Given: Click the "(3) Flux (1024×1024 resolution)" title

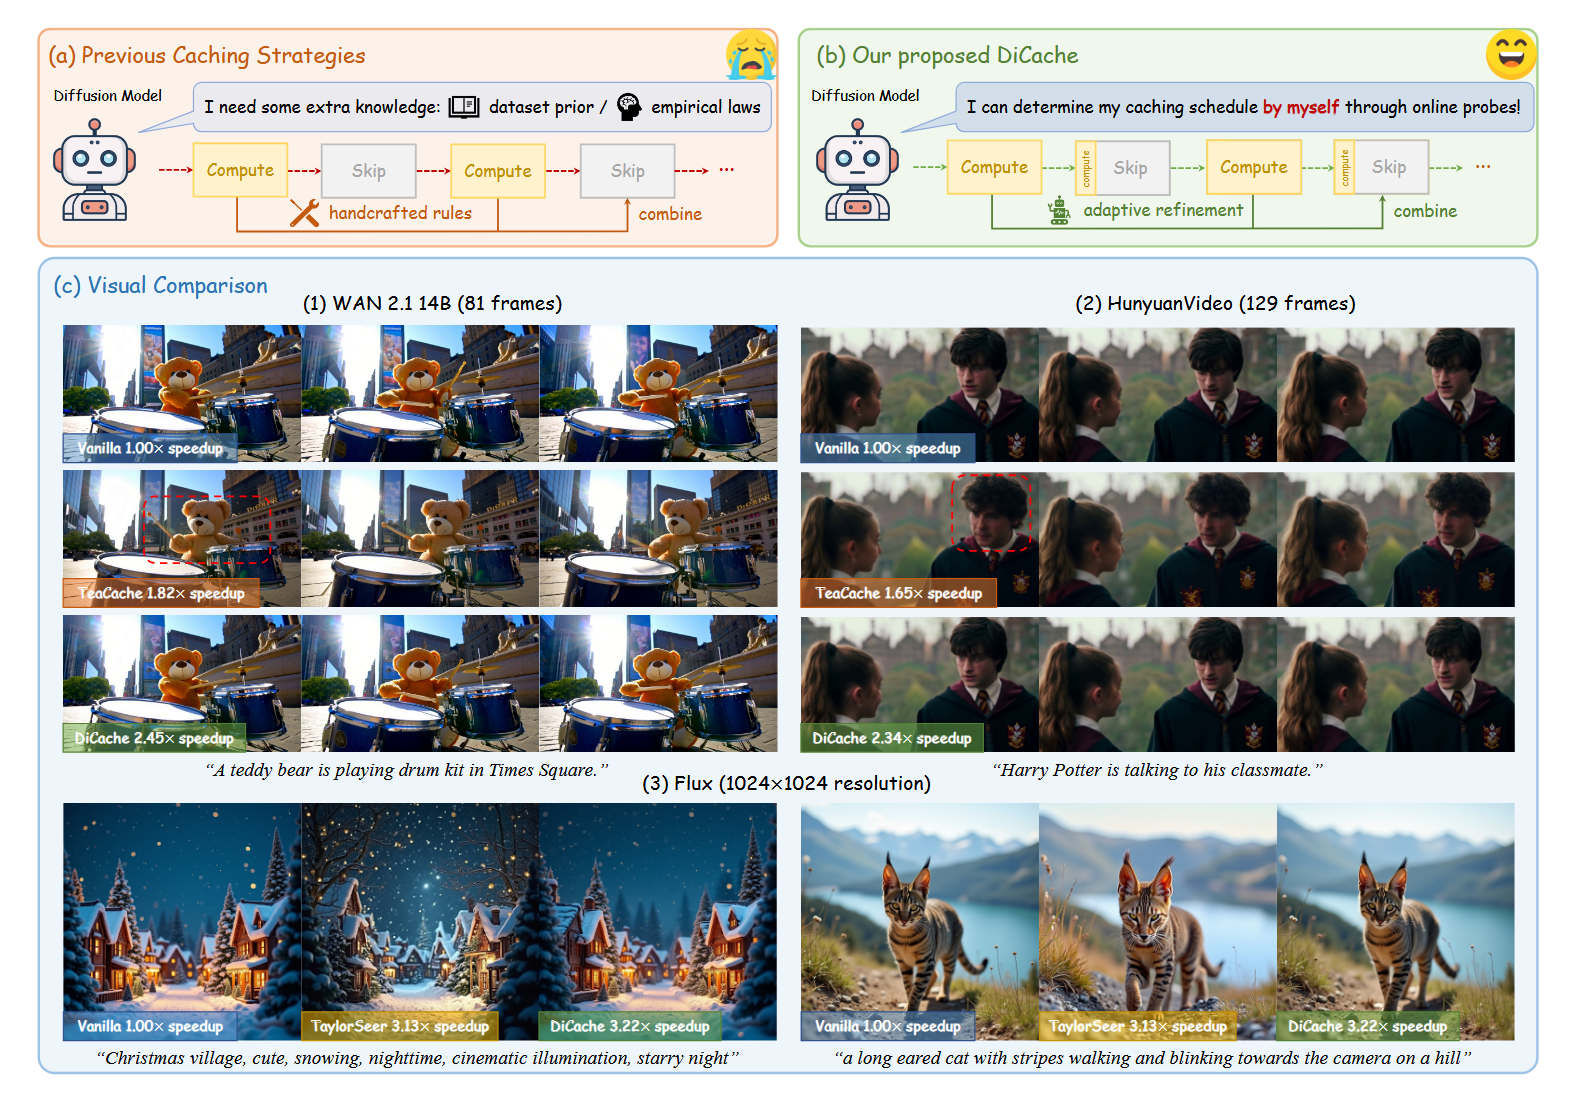Looking at the screenshot, I should [x=786, y=783].
